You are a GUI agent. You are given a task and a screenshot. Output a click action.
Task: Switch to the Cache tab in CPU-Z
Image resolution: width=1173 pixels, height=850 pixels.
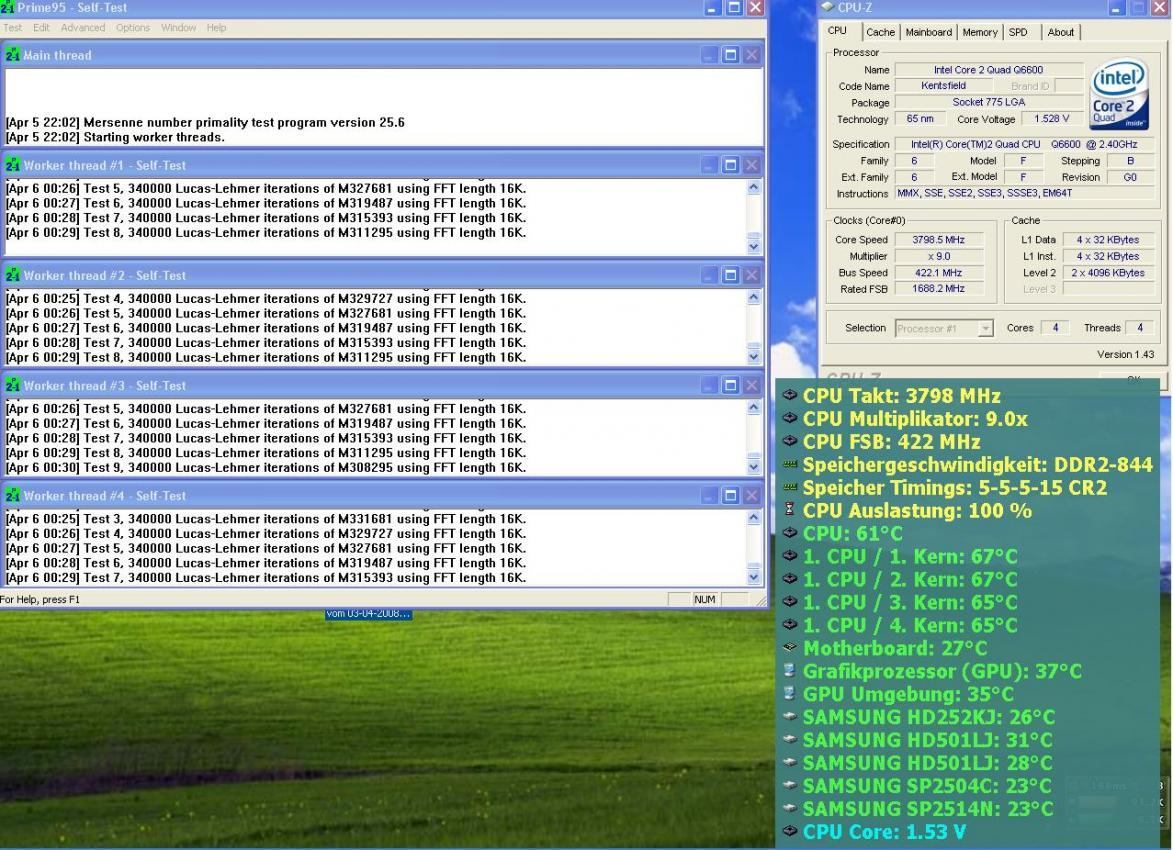point(880,32)
